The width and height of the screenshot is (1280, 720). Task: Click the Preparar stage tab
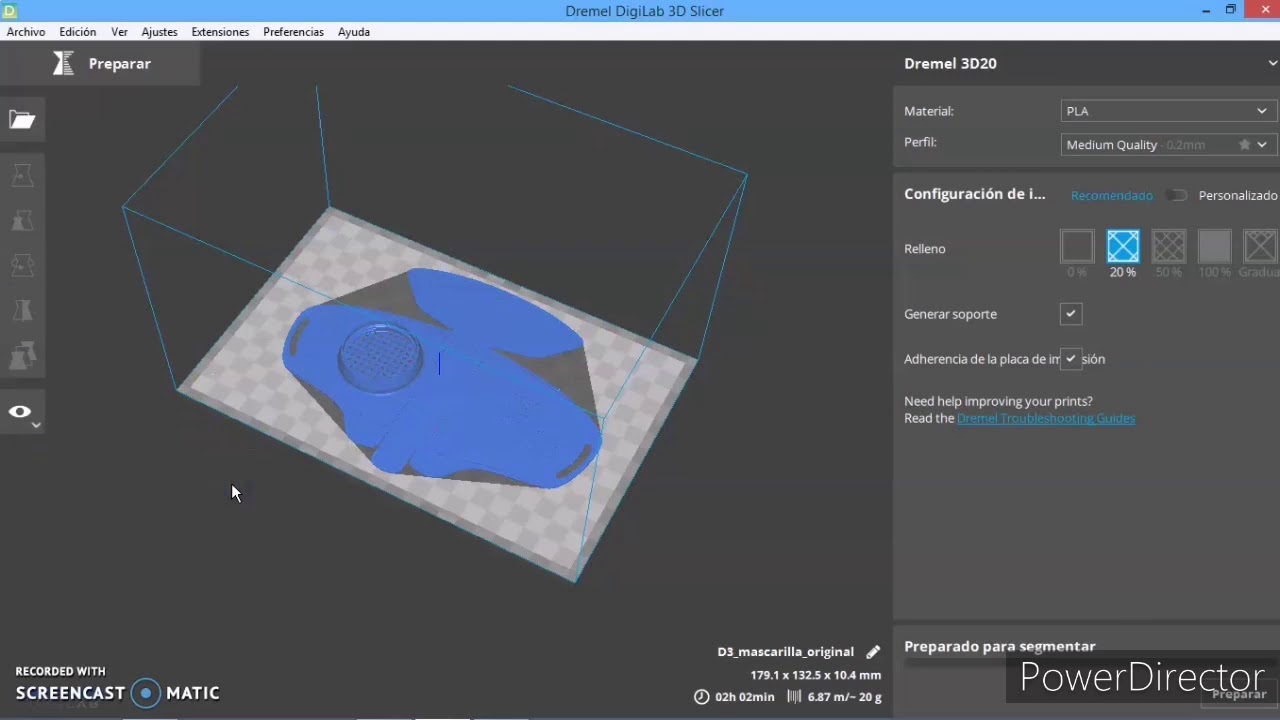pyautogui.click(x=100, y=63)
